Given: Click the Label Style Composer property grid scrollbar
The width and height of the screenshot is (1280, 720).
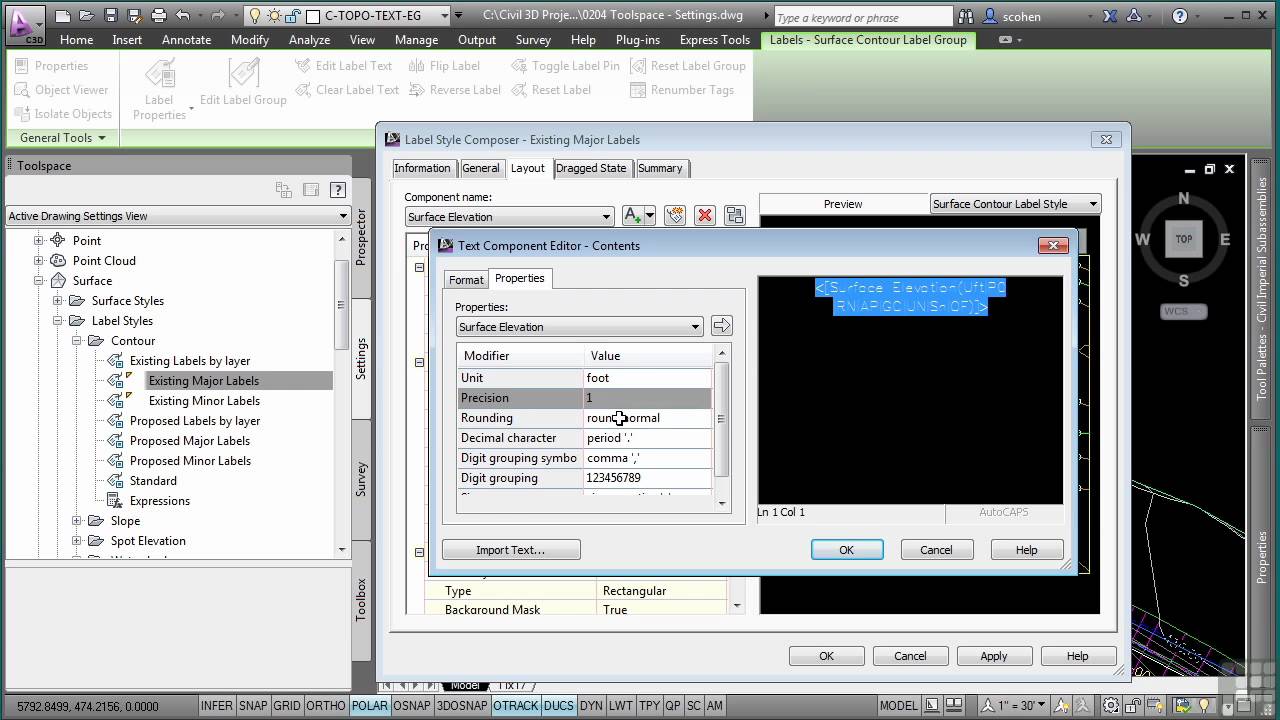Looking at the screenshot, I should tap(737, 604).
